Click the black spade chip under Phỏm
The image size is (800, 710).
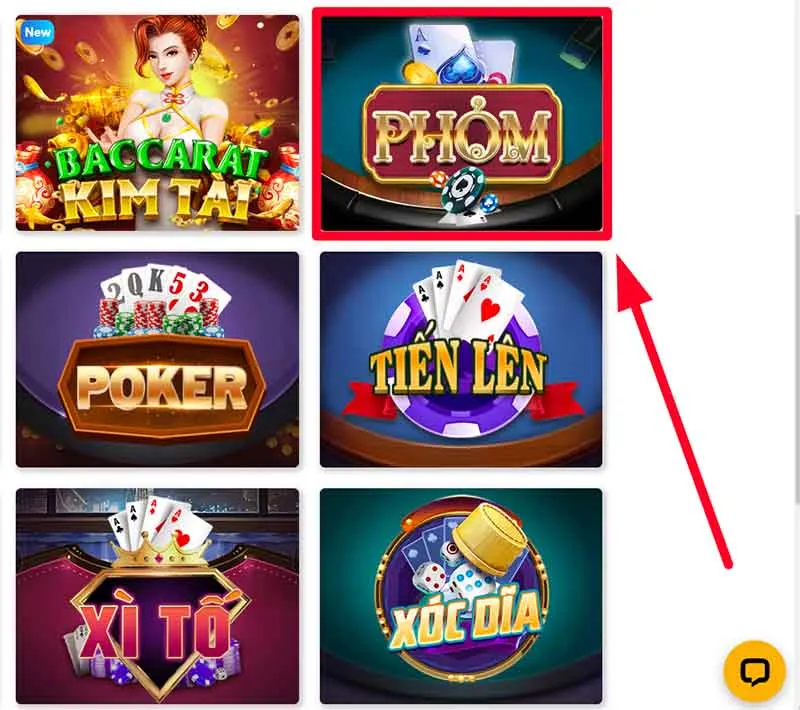tap(462, 191)
